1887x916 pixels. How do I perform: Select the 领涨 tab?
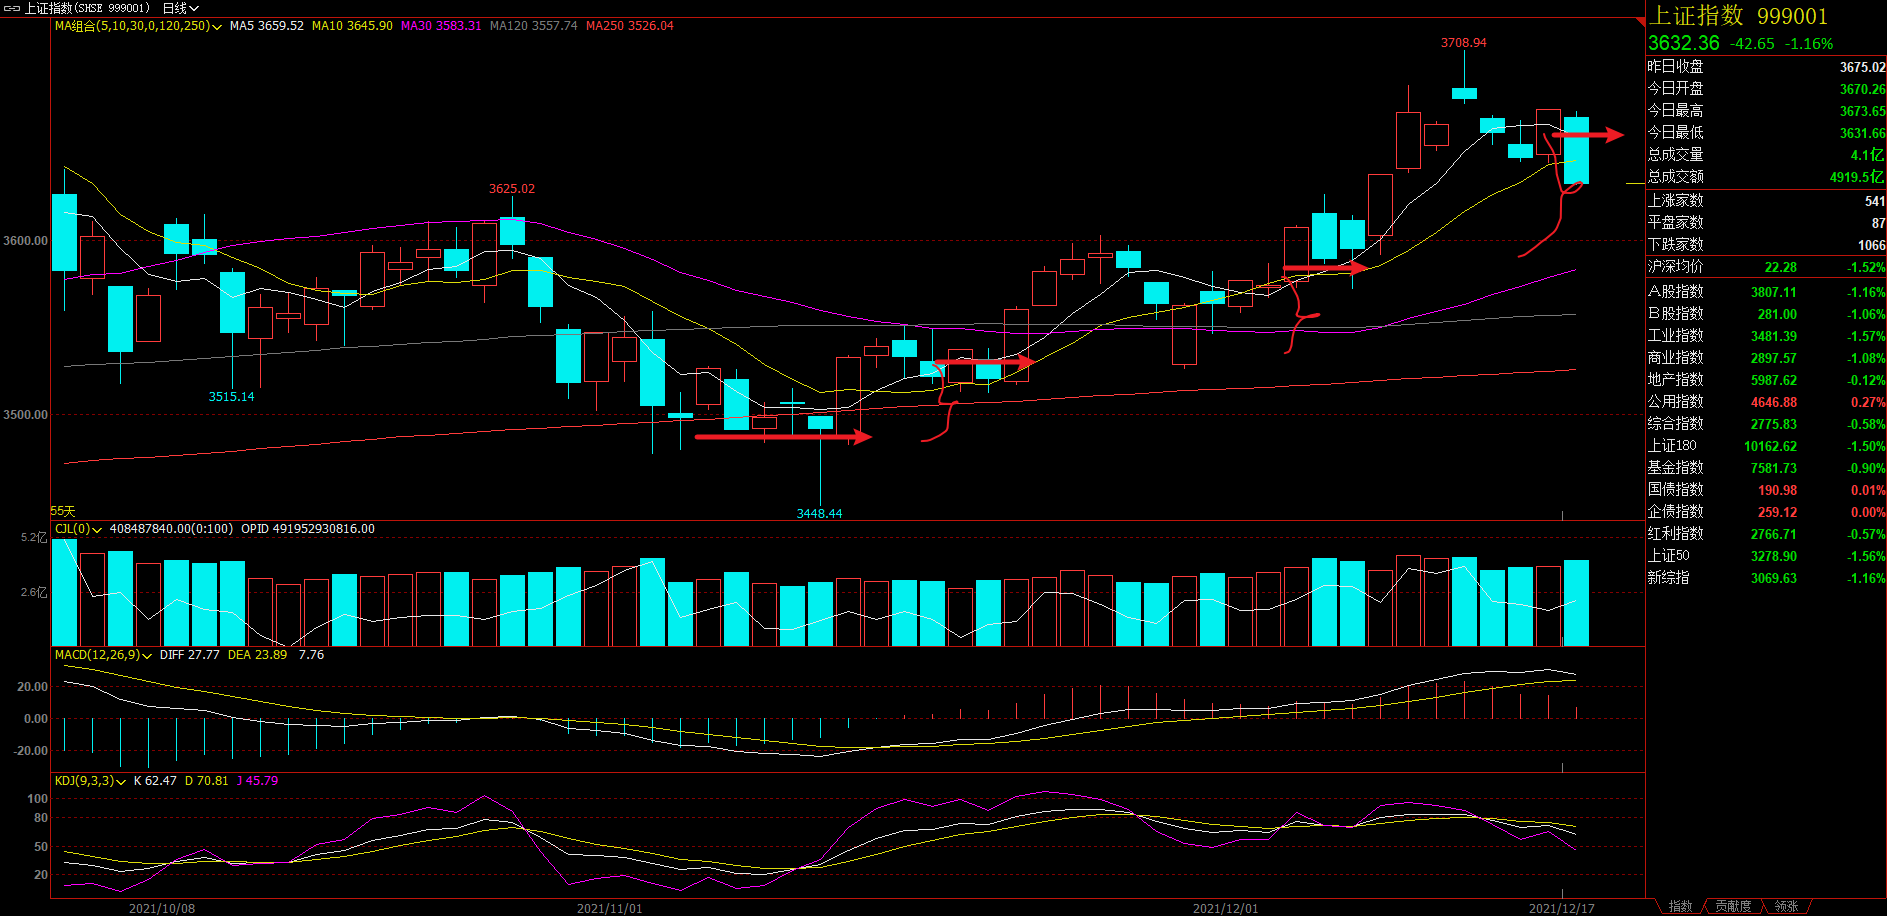pos(1786,907)
